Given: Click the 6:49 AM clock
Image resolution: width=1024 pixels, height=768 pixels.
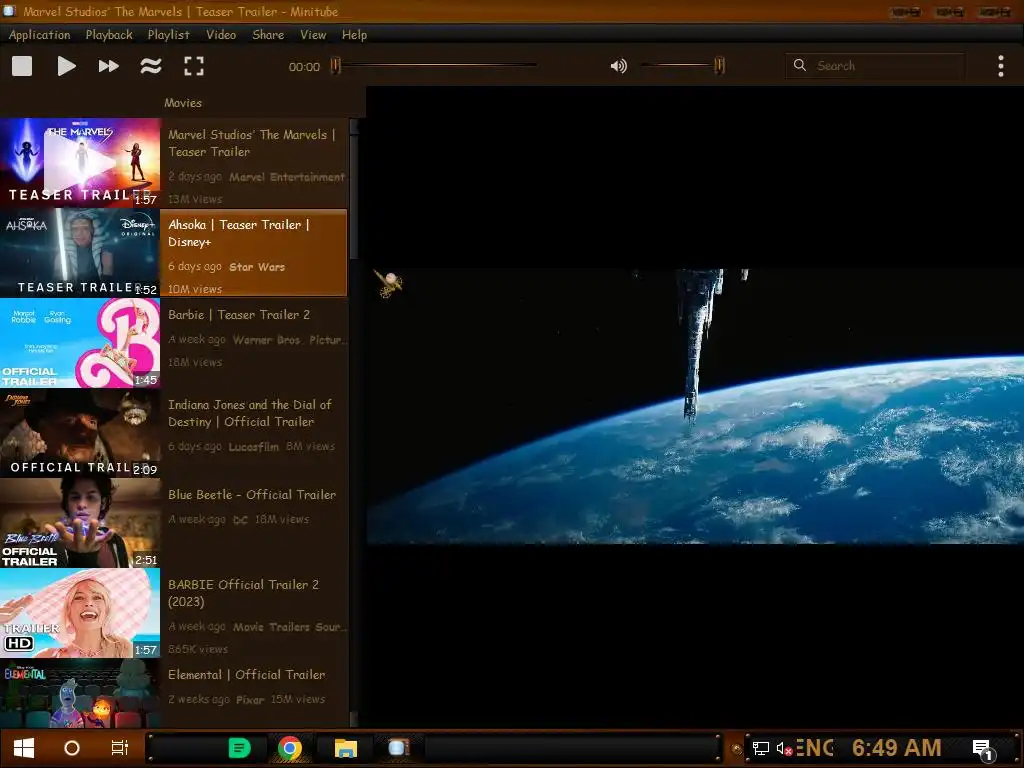Looking at the screenshot, I should (897, 748).
